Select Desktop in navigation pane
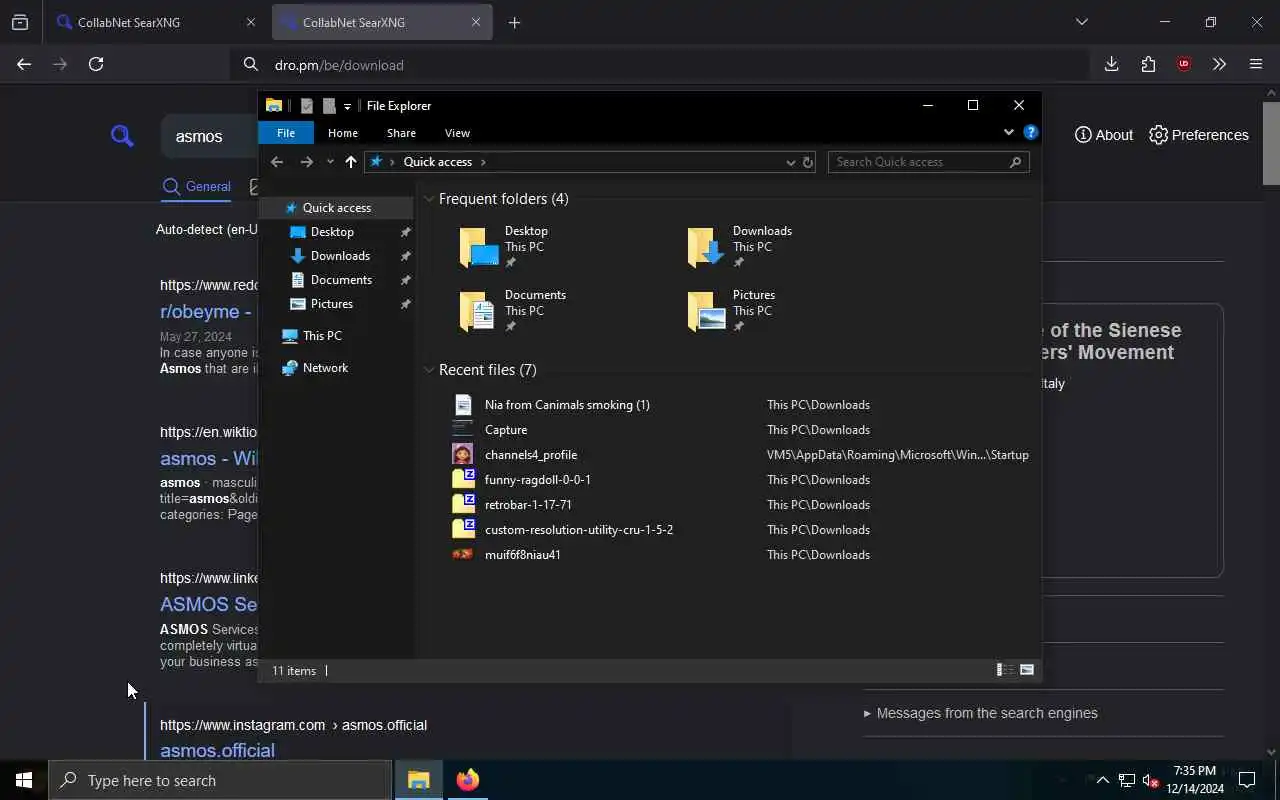The image size is (1280, 800). click(x=332, y=232)
